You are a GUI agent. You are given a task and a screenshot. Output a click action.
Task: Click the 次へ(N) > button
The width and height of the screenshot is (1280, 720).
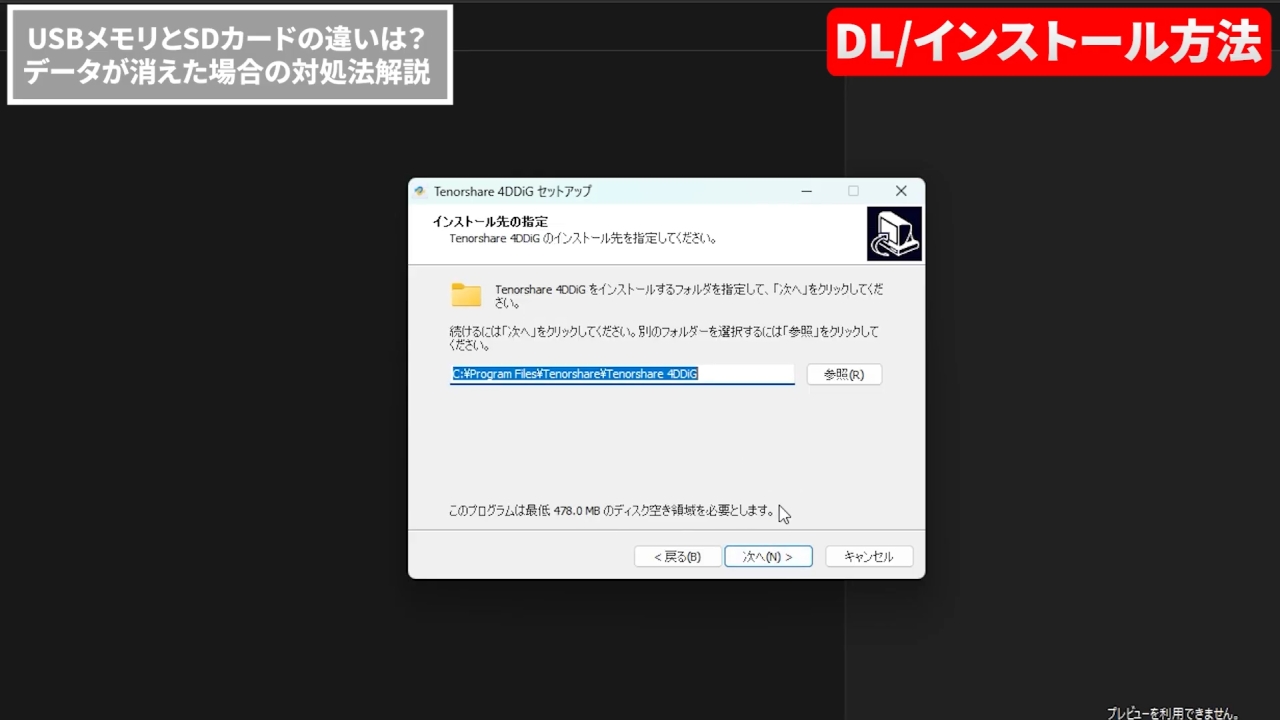[x=768, y=557]
